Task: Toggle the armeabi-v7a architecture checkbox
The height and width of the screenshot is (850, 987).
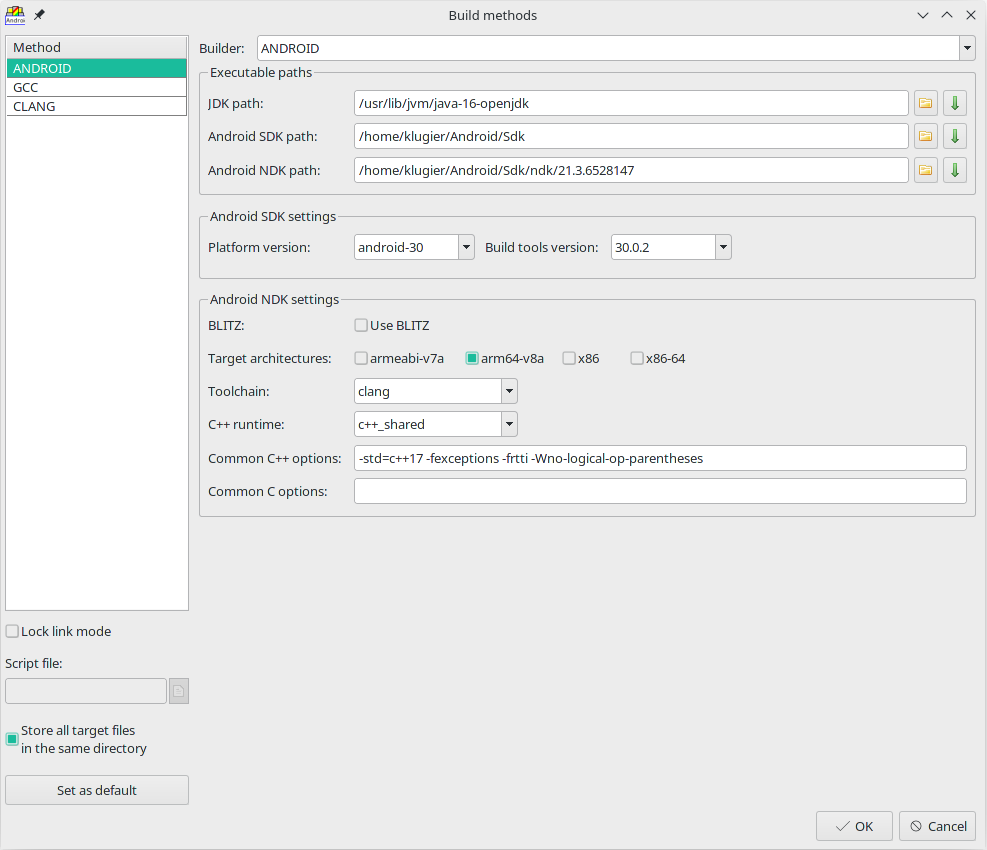Action: pos(361,358)
